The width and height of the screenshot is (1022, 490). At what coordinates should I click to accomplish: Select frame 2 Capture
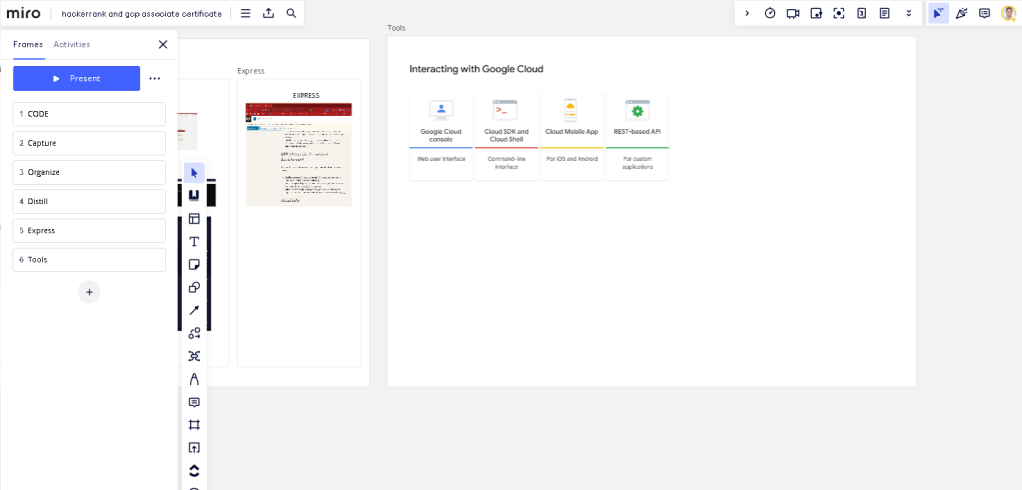click(89, 143)
